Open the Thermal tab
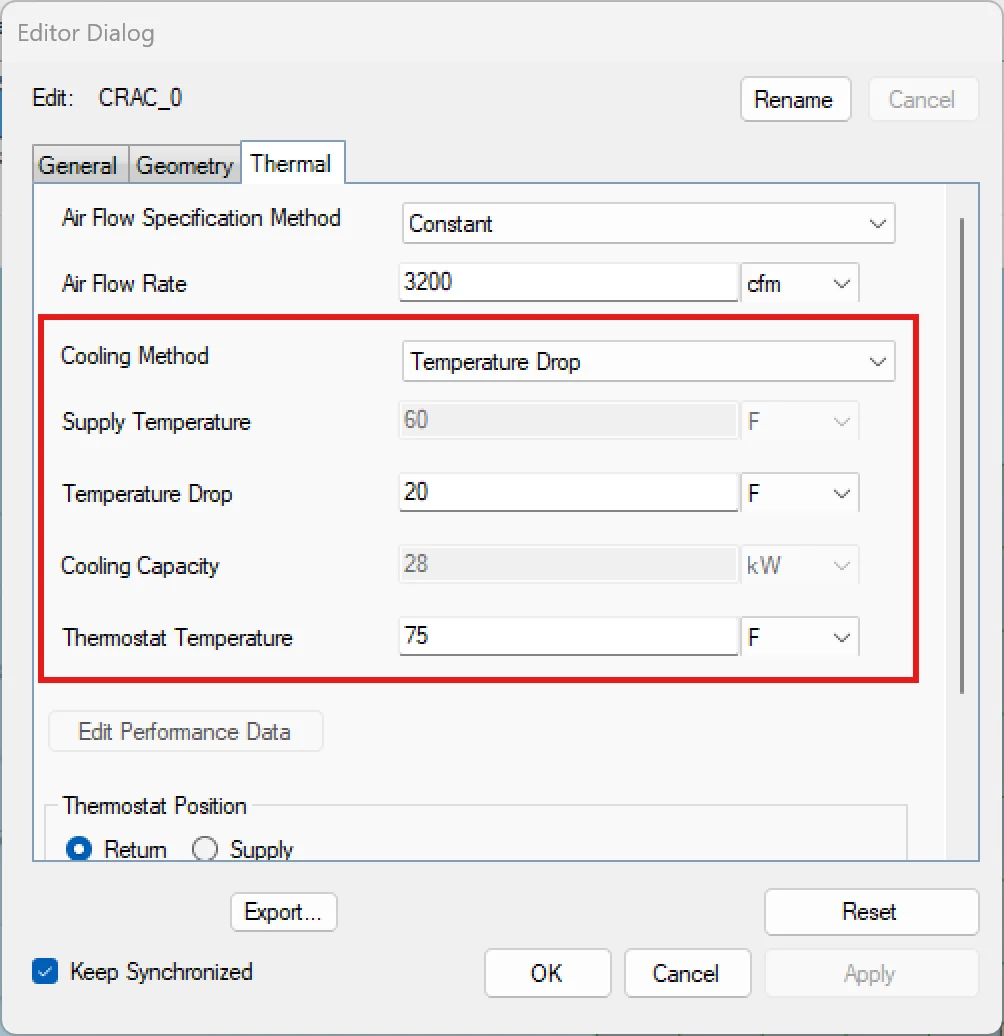The width and height of the screenshot is (1004, 1036). (292, 162)
